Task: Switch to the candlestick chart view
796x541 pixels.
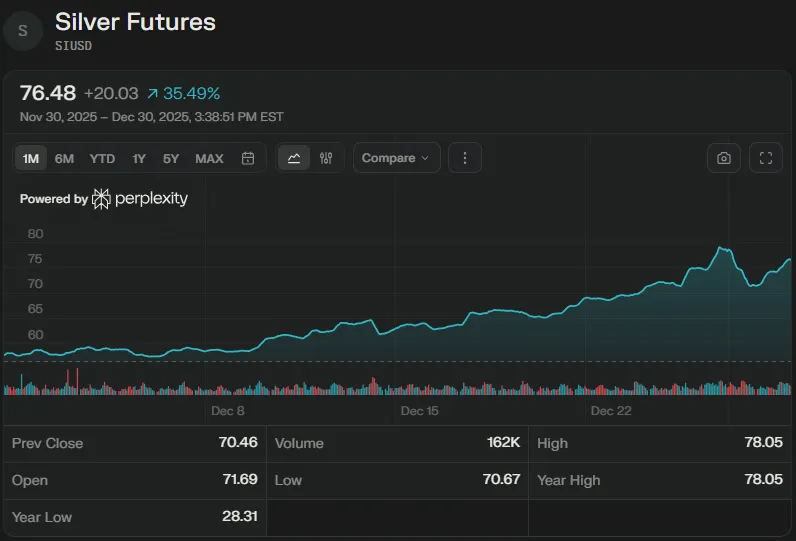Action: point(326,158)
